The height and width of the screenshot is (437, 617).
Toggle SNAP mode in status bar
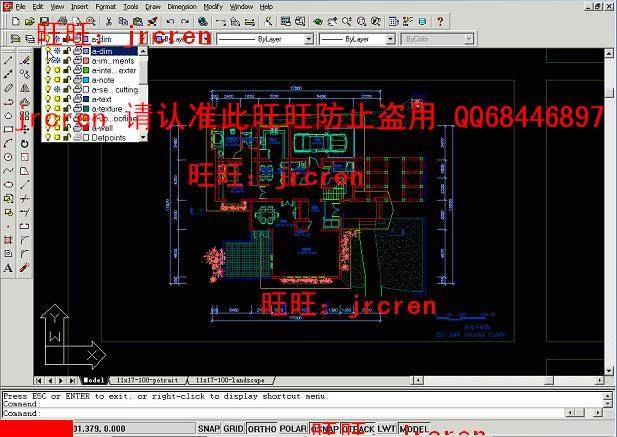coord(209,428)
